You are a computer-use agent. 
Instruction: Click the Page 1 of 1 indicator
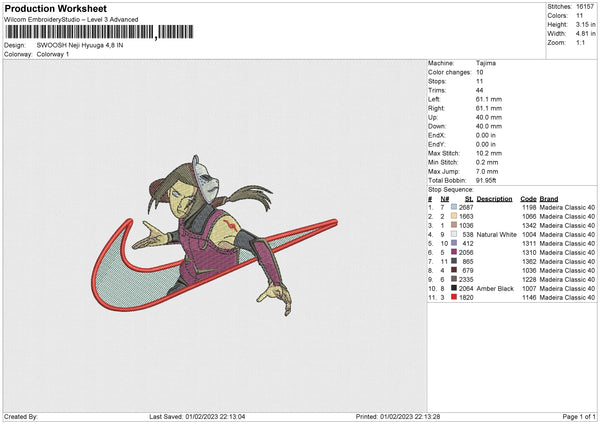point(579,416)
